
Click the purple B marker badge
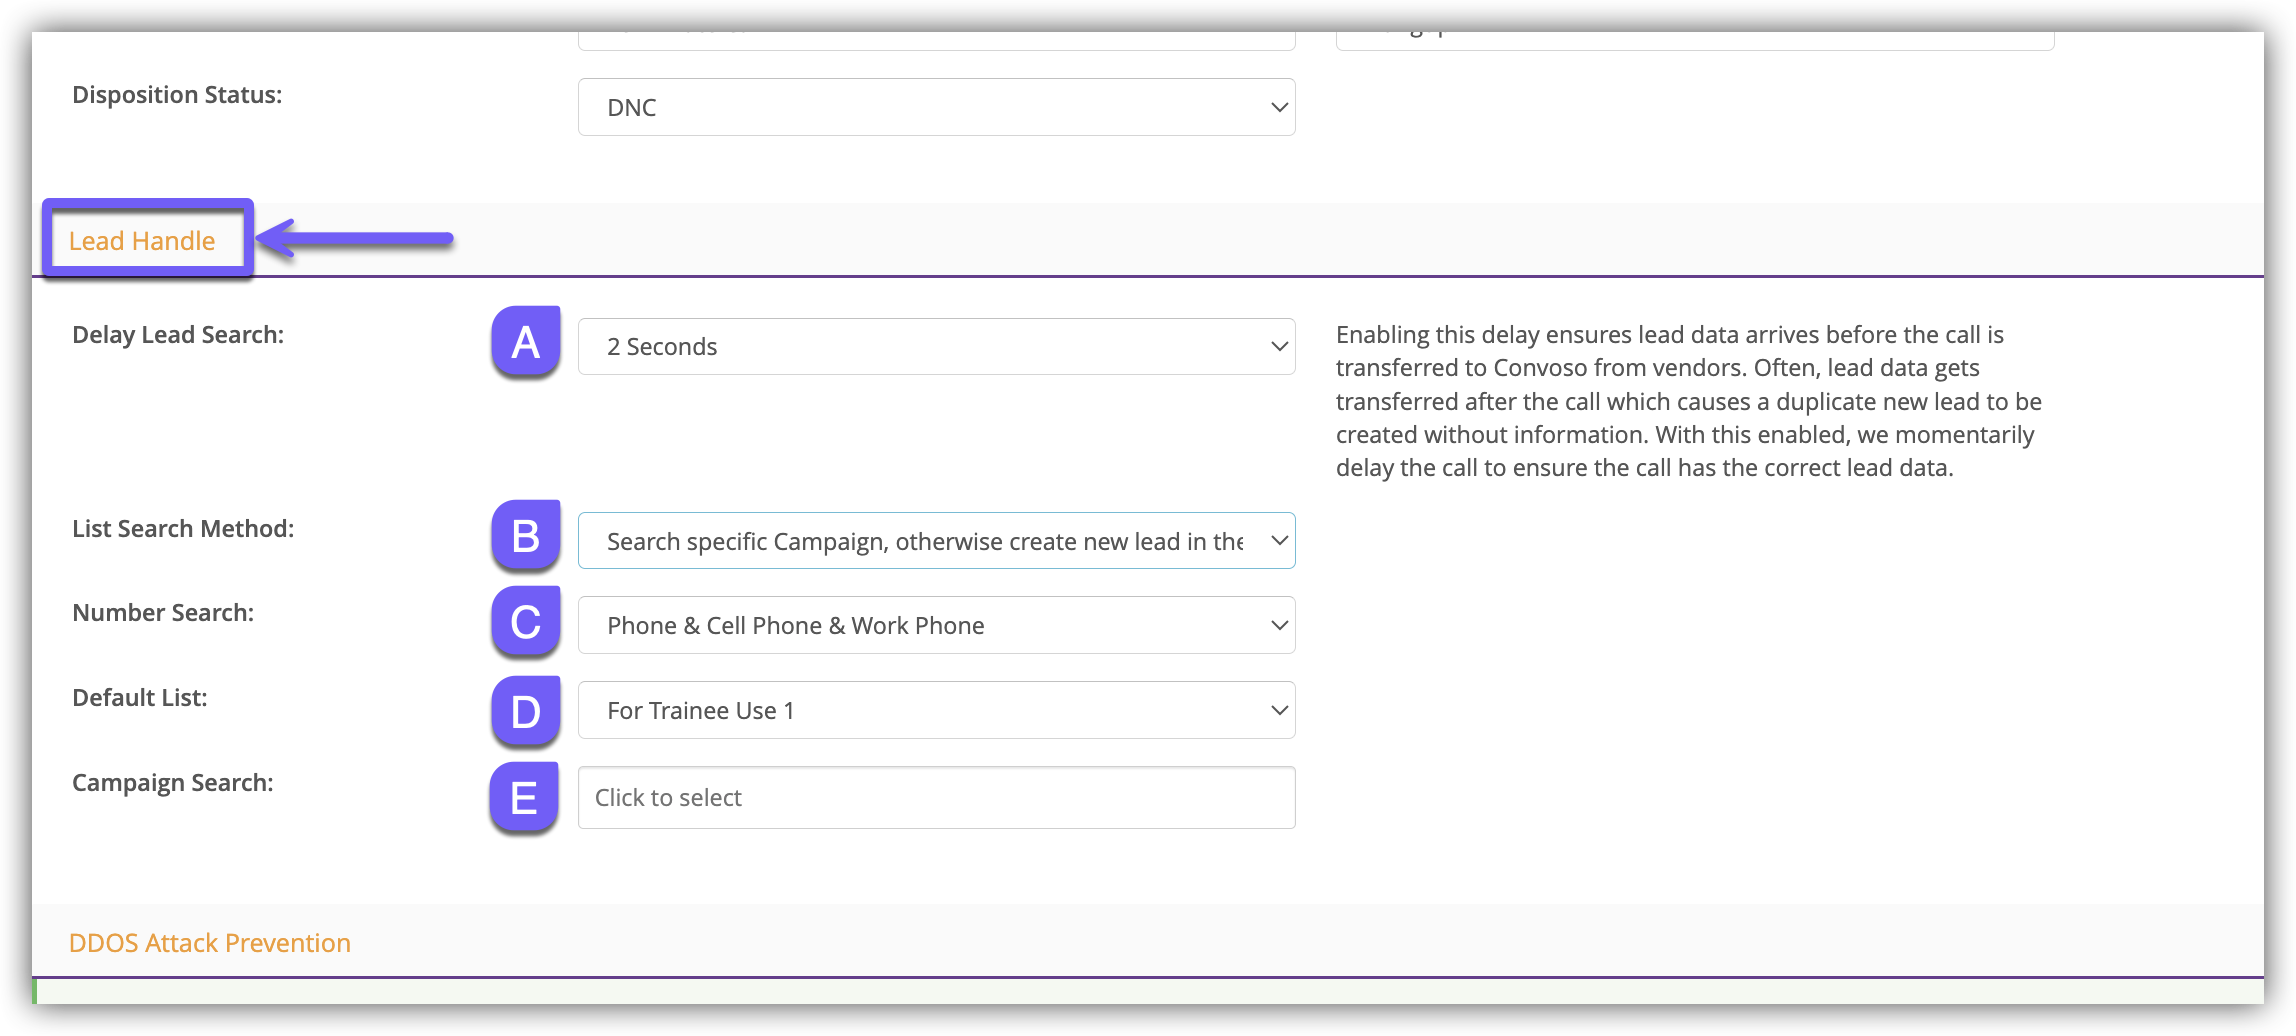pyautogui.click(x=525, y=536)
